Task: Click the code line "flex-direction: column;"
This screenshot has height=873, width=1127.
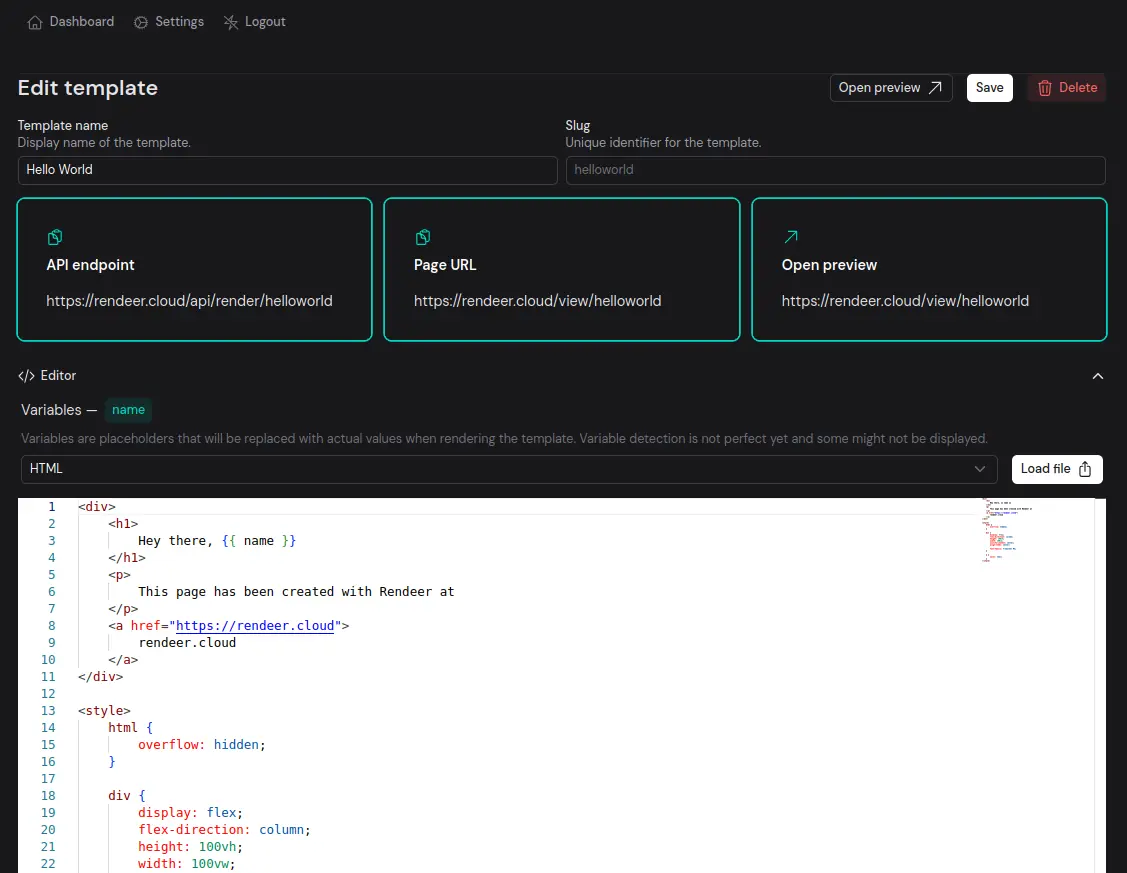Action: click(x=224, y=830)
